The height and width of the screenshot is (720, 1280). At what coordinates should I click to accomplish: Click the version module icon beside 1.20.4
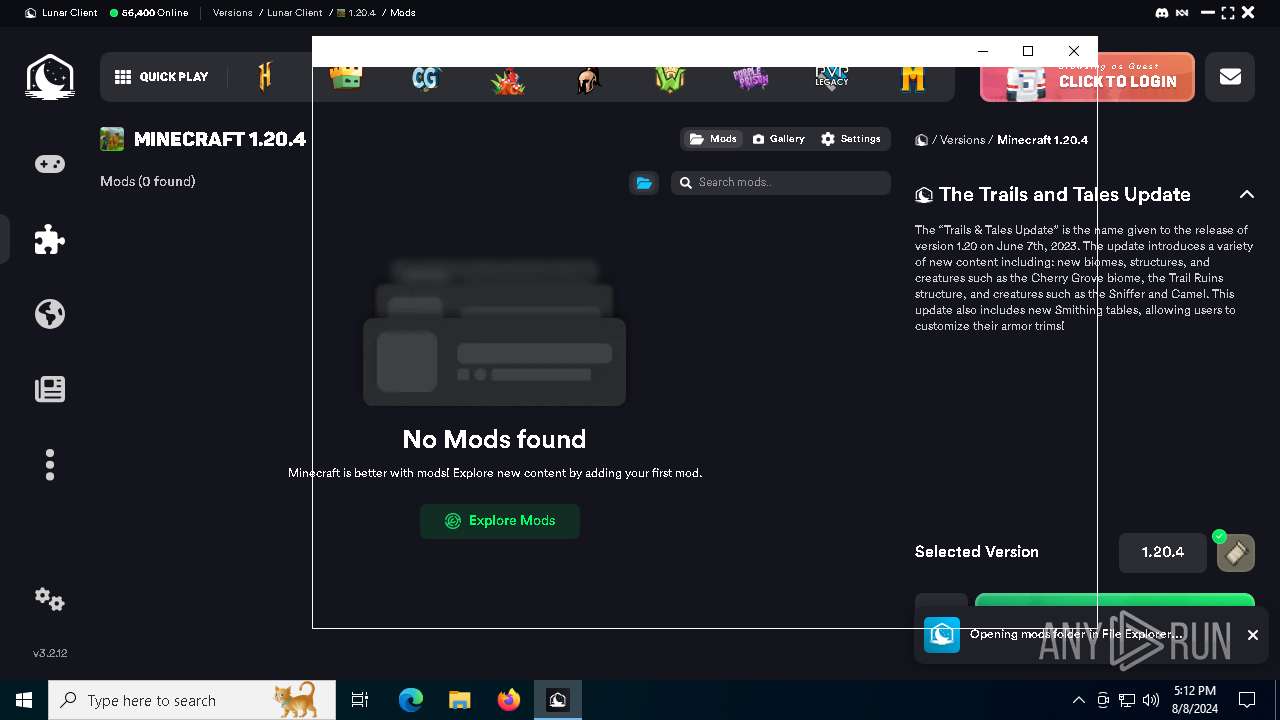click(x=1236, y=553)
